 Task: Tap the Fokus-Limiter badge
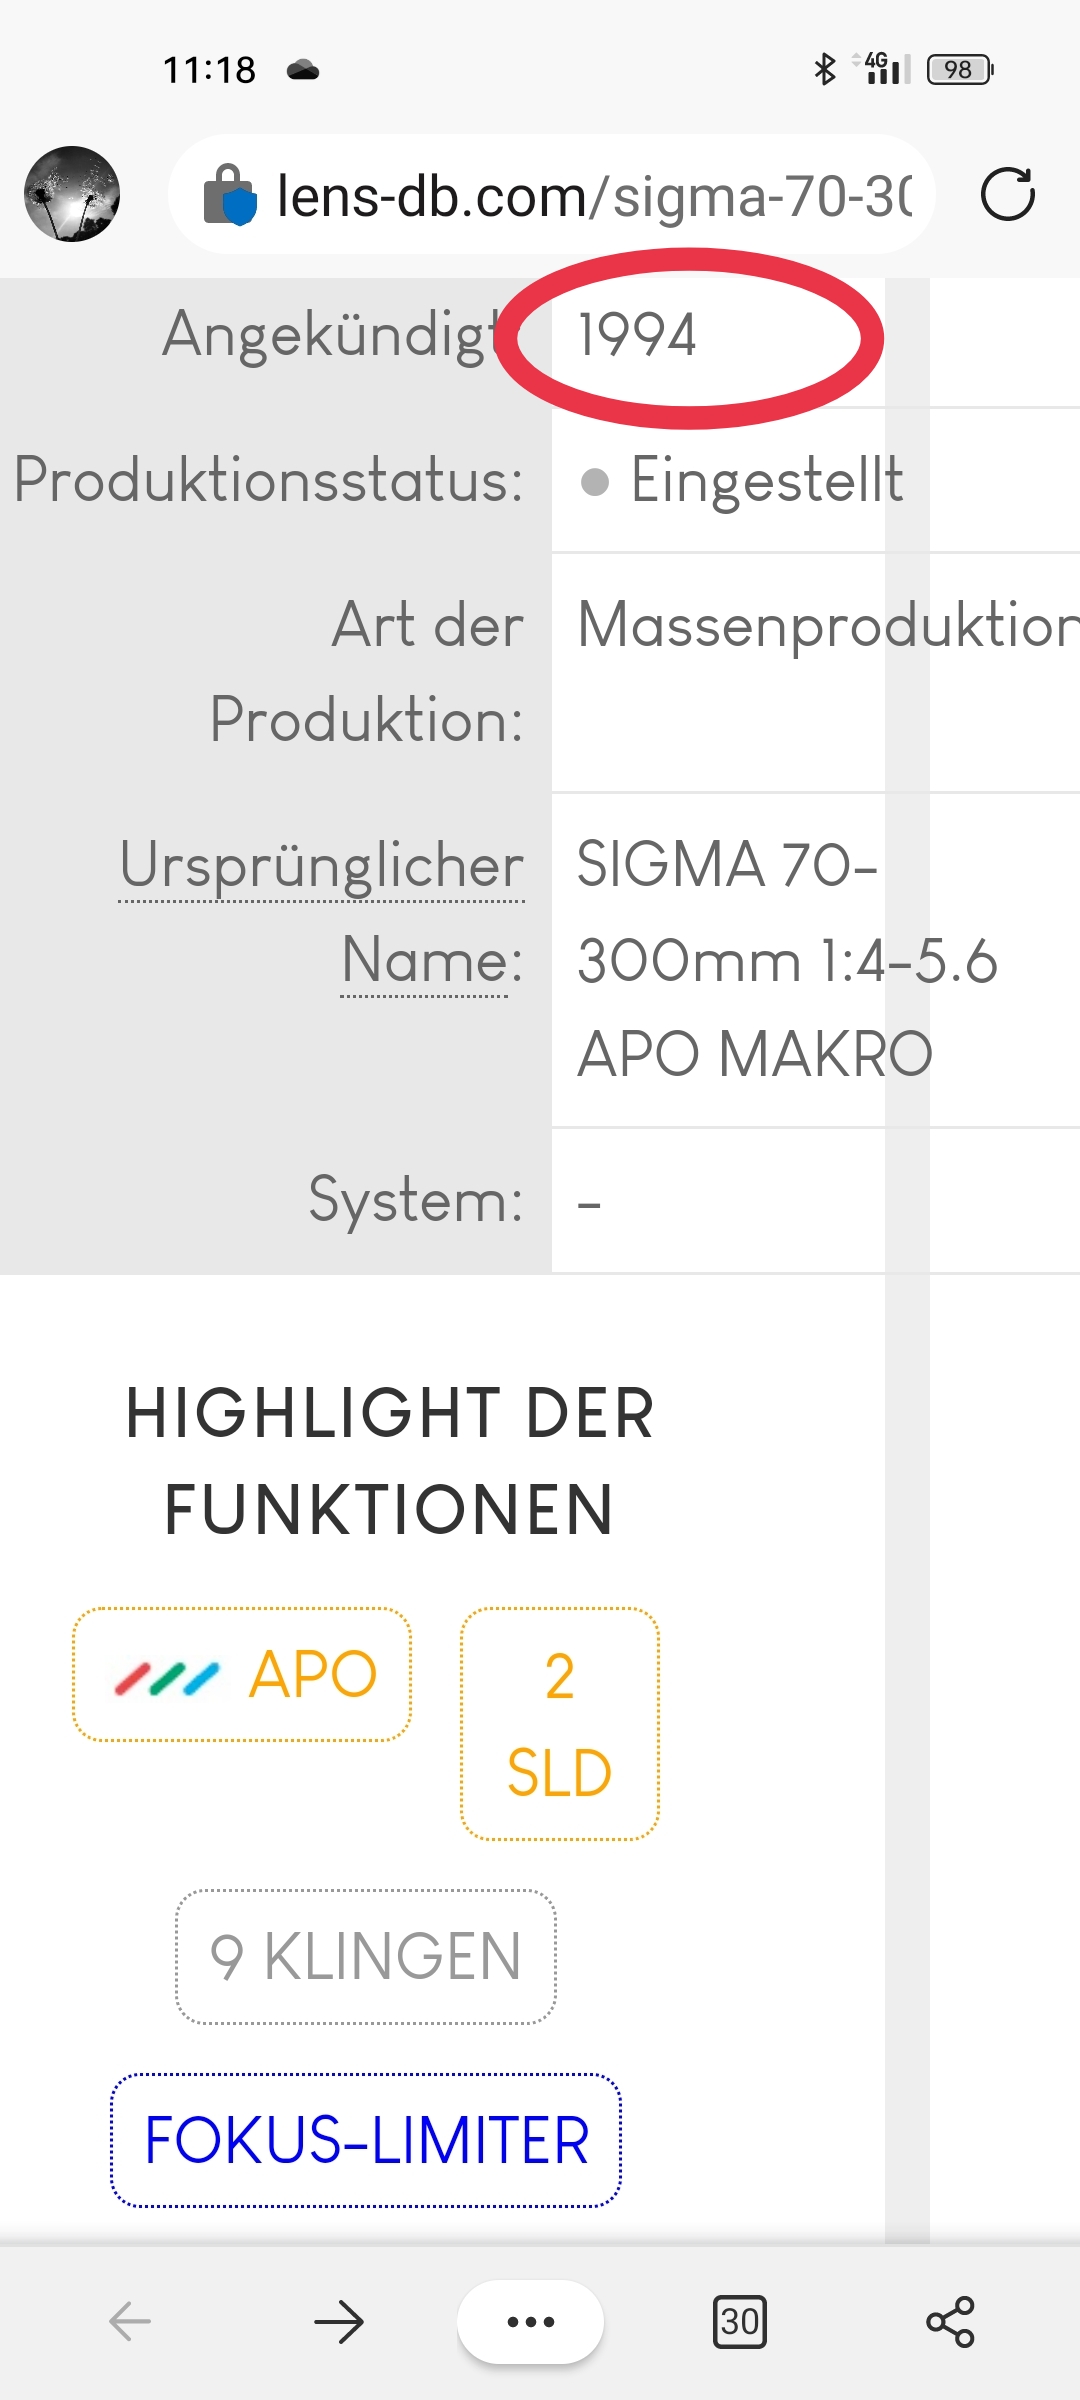pyautogui.click(x=366, y=2141)
